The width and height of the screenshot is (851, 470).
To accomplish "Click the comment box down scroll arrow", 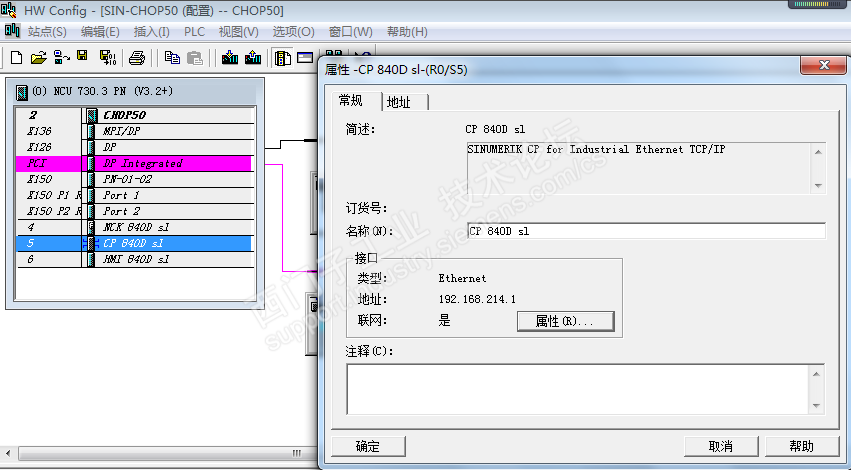I will click(816, 406).
